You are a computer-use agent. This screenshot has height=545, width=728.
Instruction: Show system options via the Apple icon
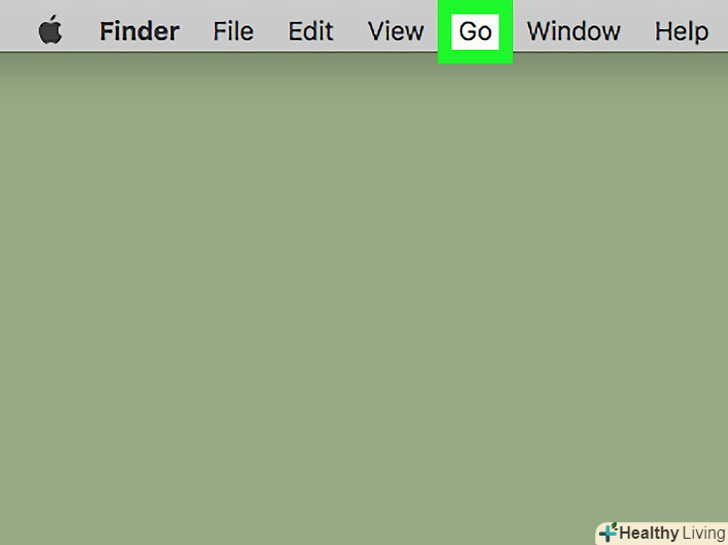click(50, 30)
